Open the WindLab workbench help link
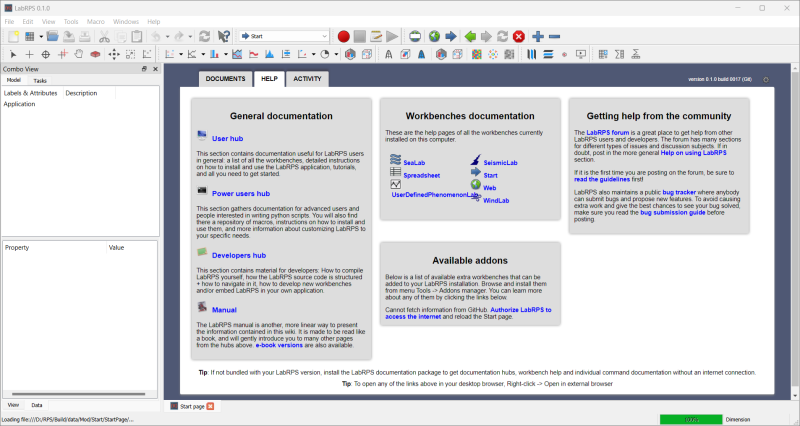Screen dimensions: 800x426 tap(496, 201)
